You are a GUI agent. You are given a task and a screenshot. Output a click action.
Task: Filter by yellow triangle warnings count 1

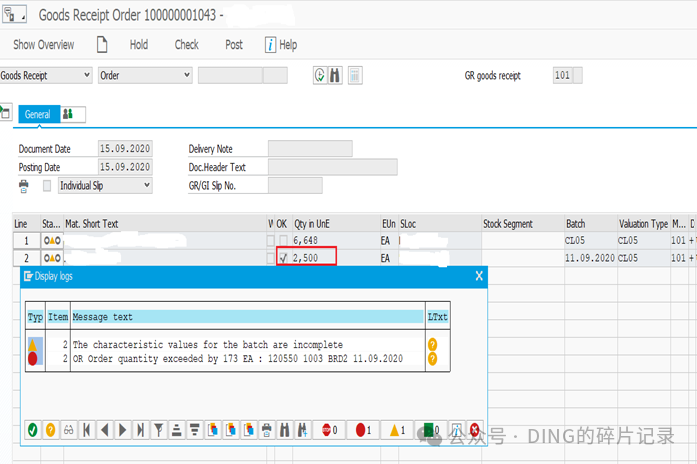(397, 430)
